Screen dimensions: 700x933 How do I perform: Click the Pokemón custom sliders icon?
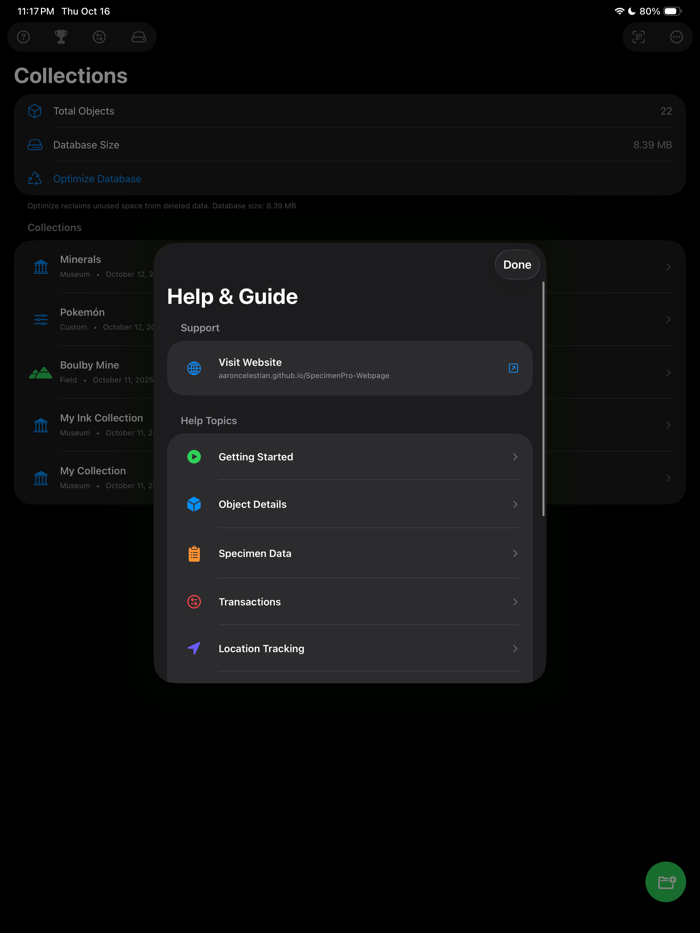pos(41,320)
